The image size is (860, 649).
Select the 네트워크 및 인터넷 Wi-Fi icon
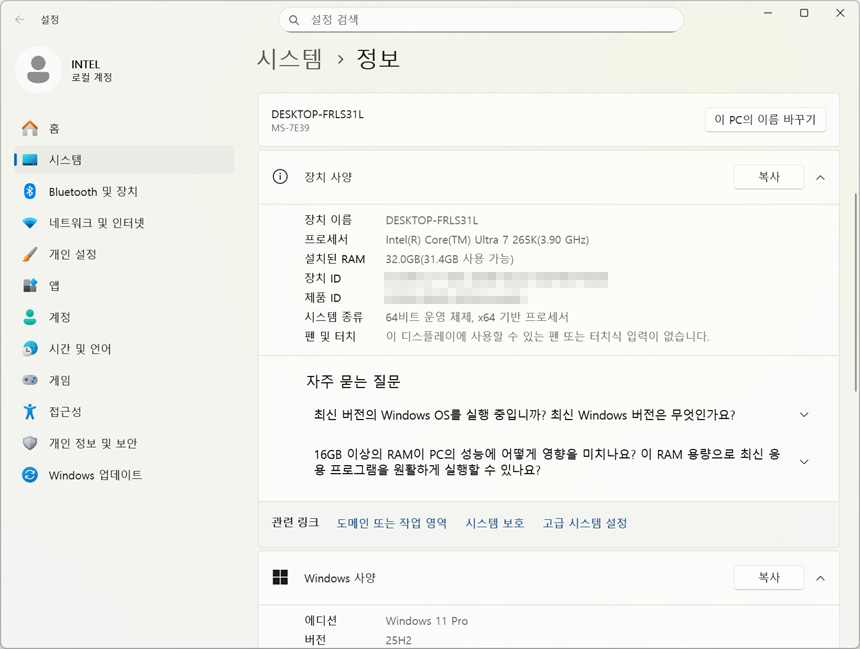click(x=30, y=223)
